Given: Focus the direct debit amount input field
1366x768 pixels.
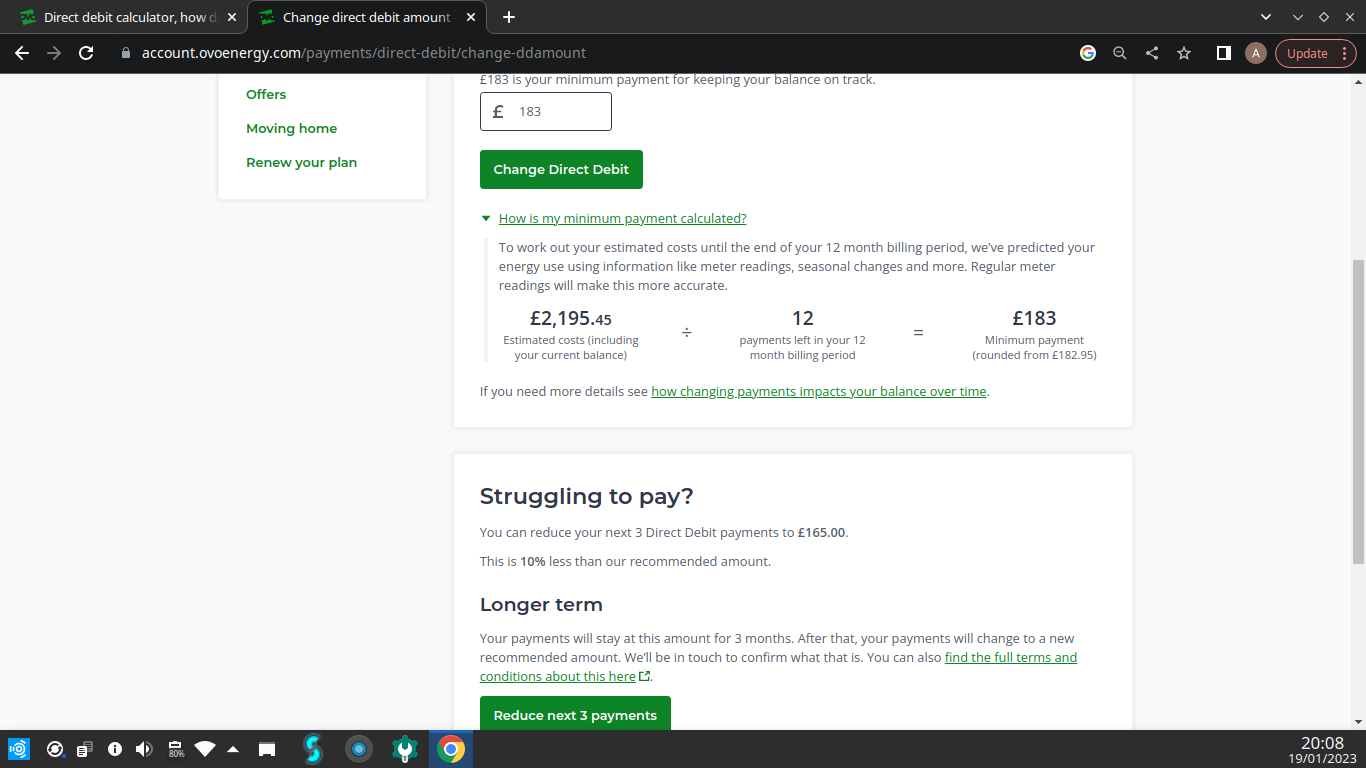Looking at the screenshot, I should [x=546, y=112].
